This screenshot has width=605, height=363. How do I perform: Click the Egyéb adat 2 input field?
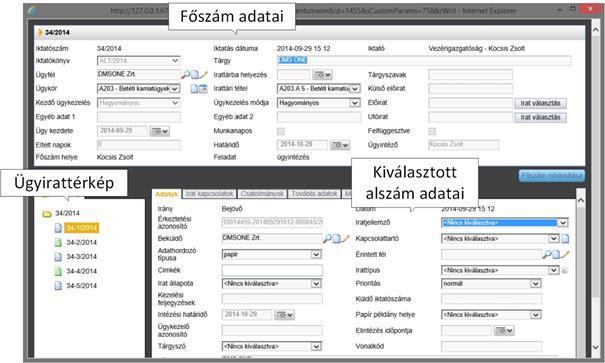coord(319,117)
